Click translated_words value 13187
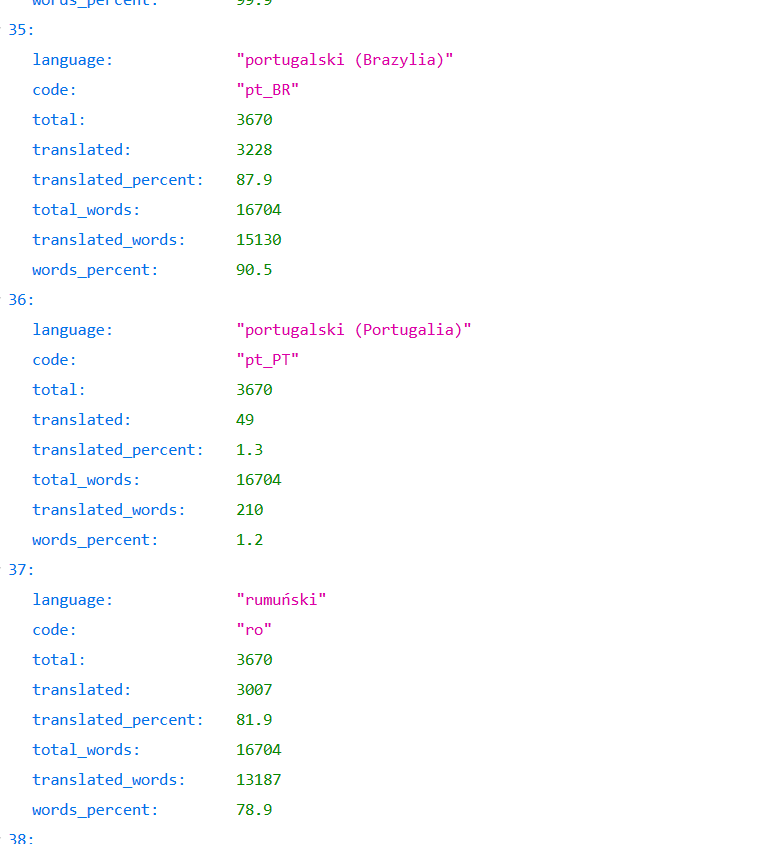The height and width of the screenshot is (844, 776). [x=259, y=780]
